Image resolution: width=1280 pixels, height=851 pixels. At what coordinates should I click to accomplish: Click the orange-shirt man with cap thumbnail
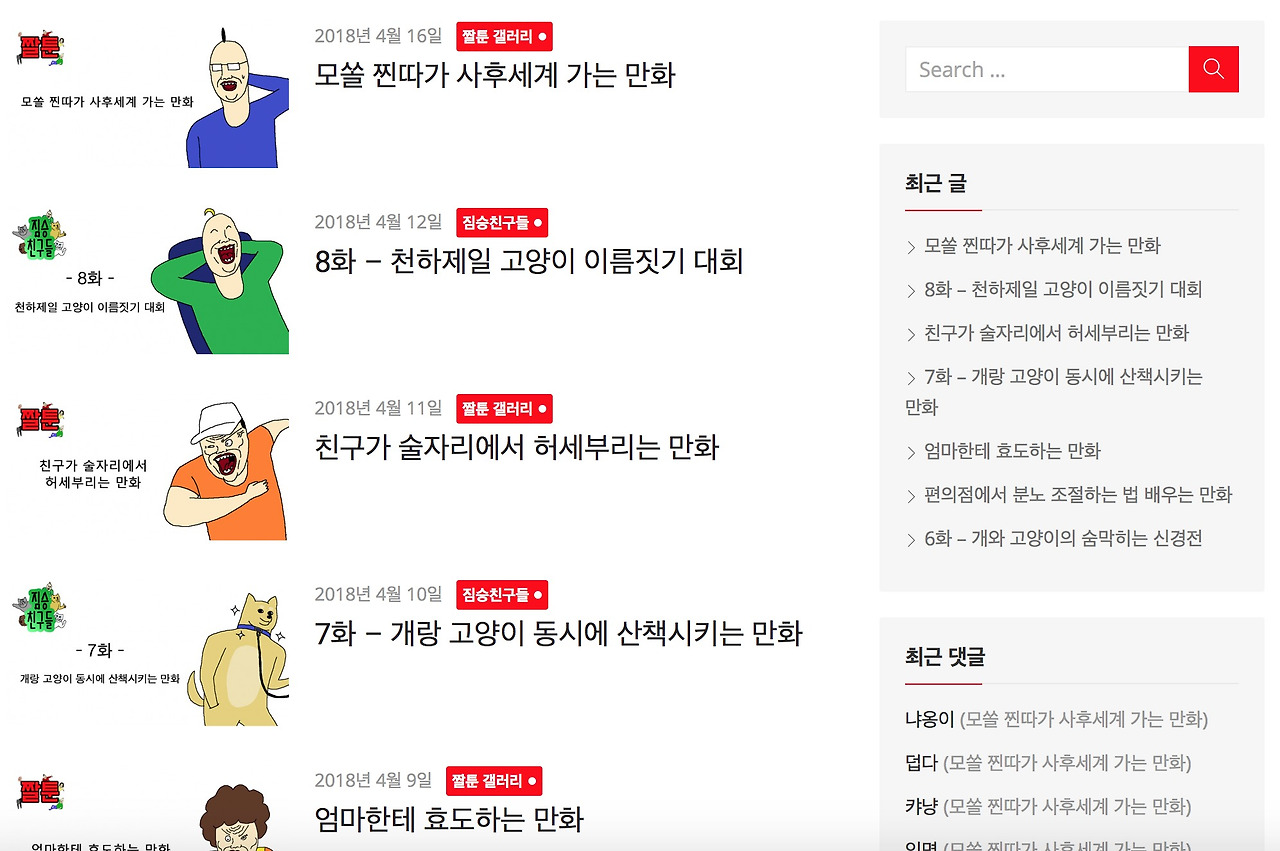click(149, 468)
